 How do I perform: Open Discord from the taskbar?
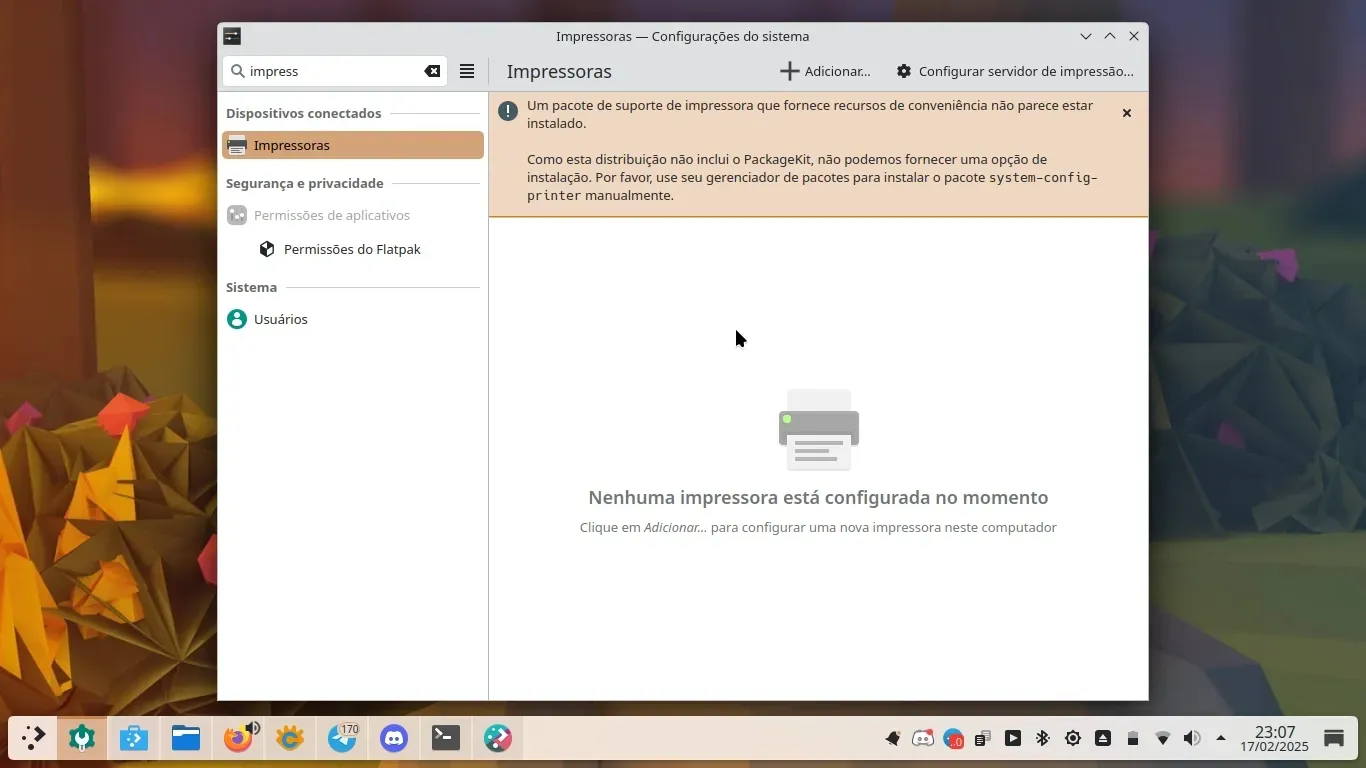click(394, 739)
